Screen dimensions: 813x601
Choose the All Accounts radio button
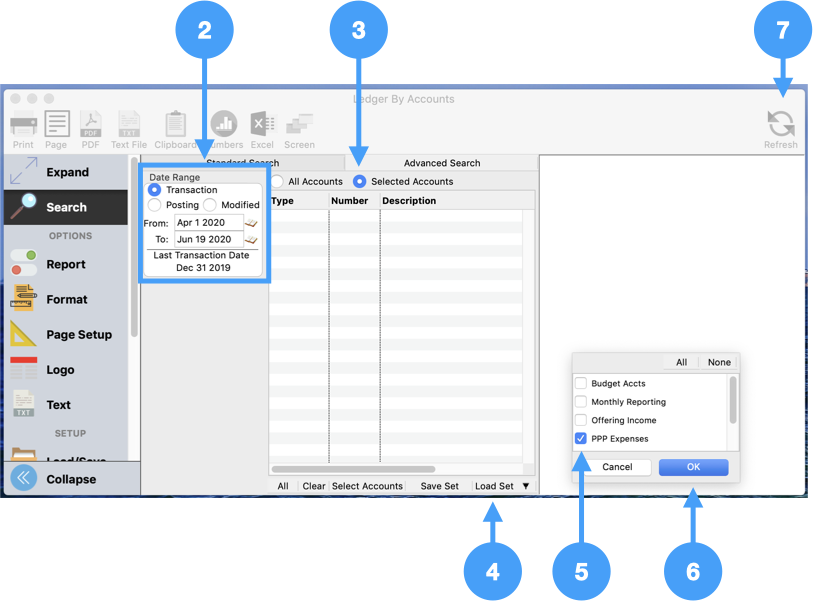(x=278, y=182)
